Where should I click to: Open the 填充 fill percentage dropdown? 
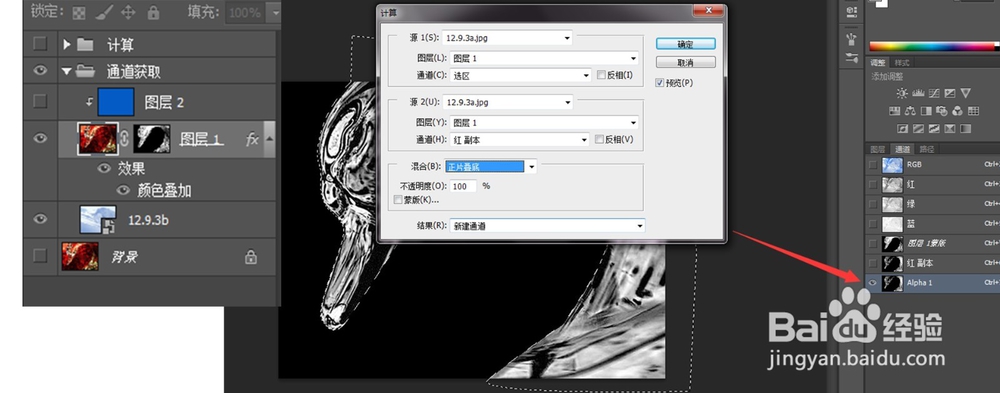[x=275, y=12]
